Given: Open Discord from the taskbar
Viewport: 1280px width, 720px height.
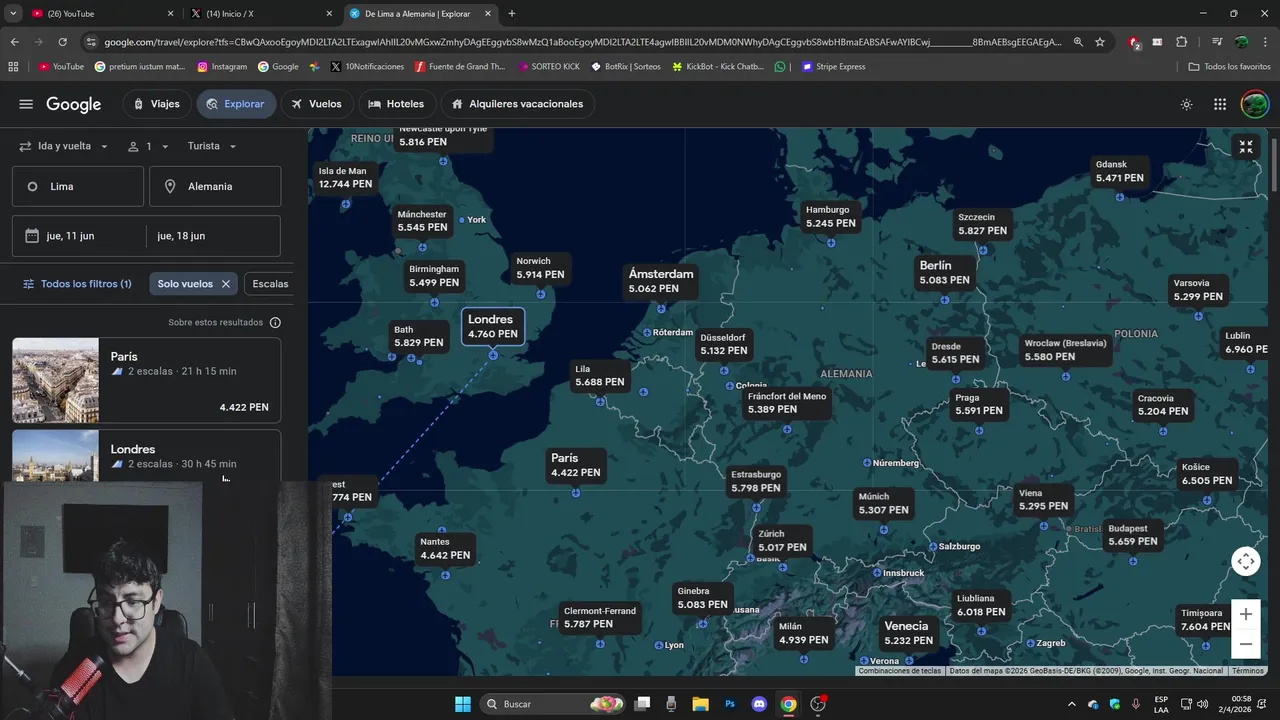Looking at the screenshot, I should pyautogui.click(x=759, y=704).
